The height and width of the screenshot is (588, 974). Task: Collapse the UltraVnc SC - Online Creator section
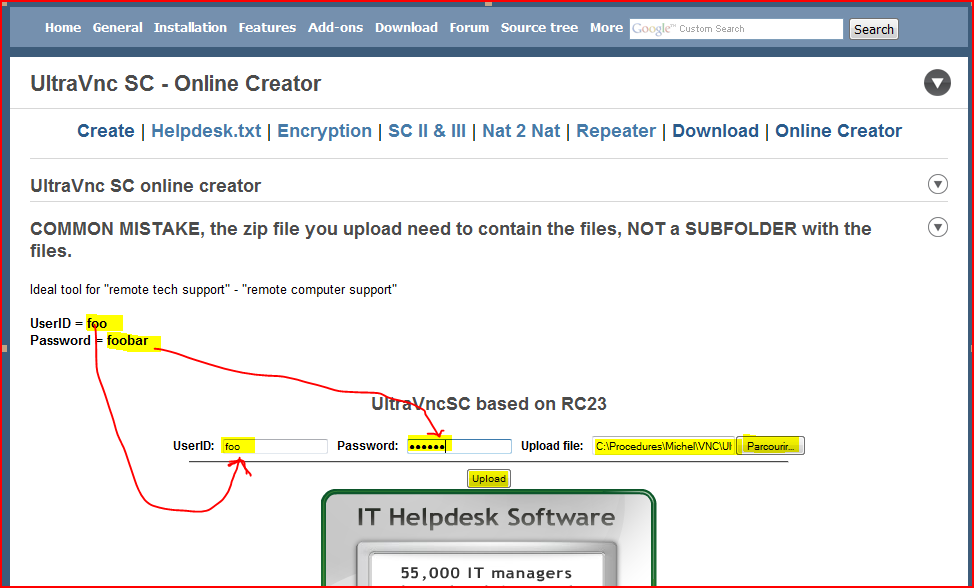pyautogui.click(x=937, y=83)
